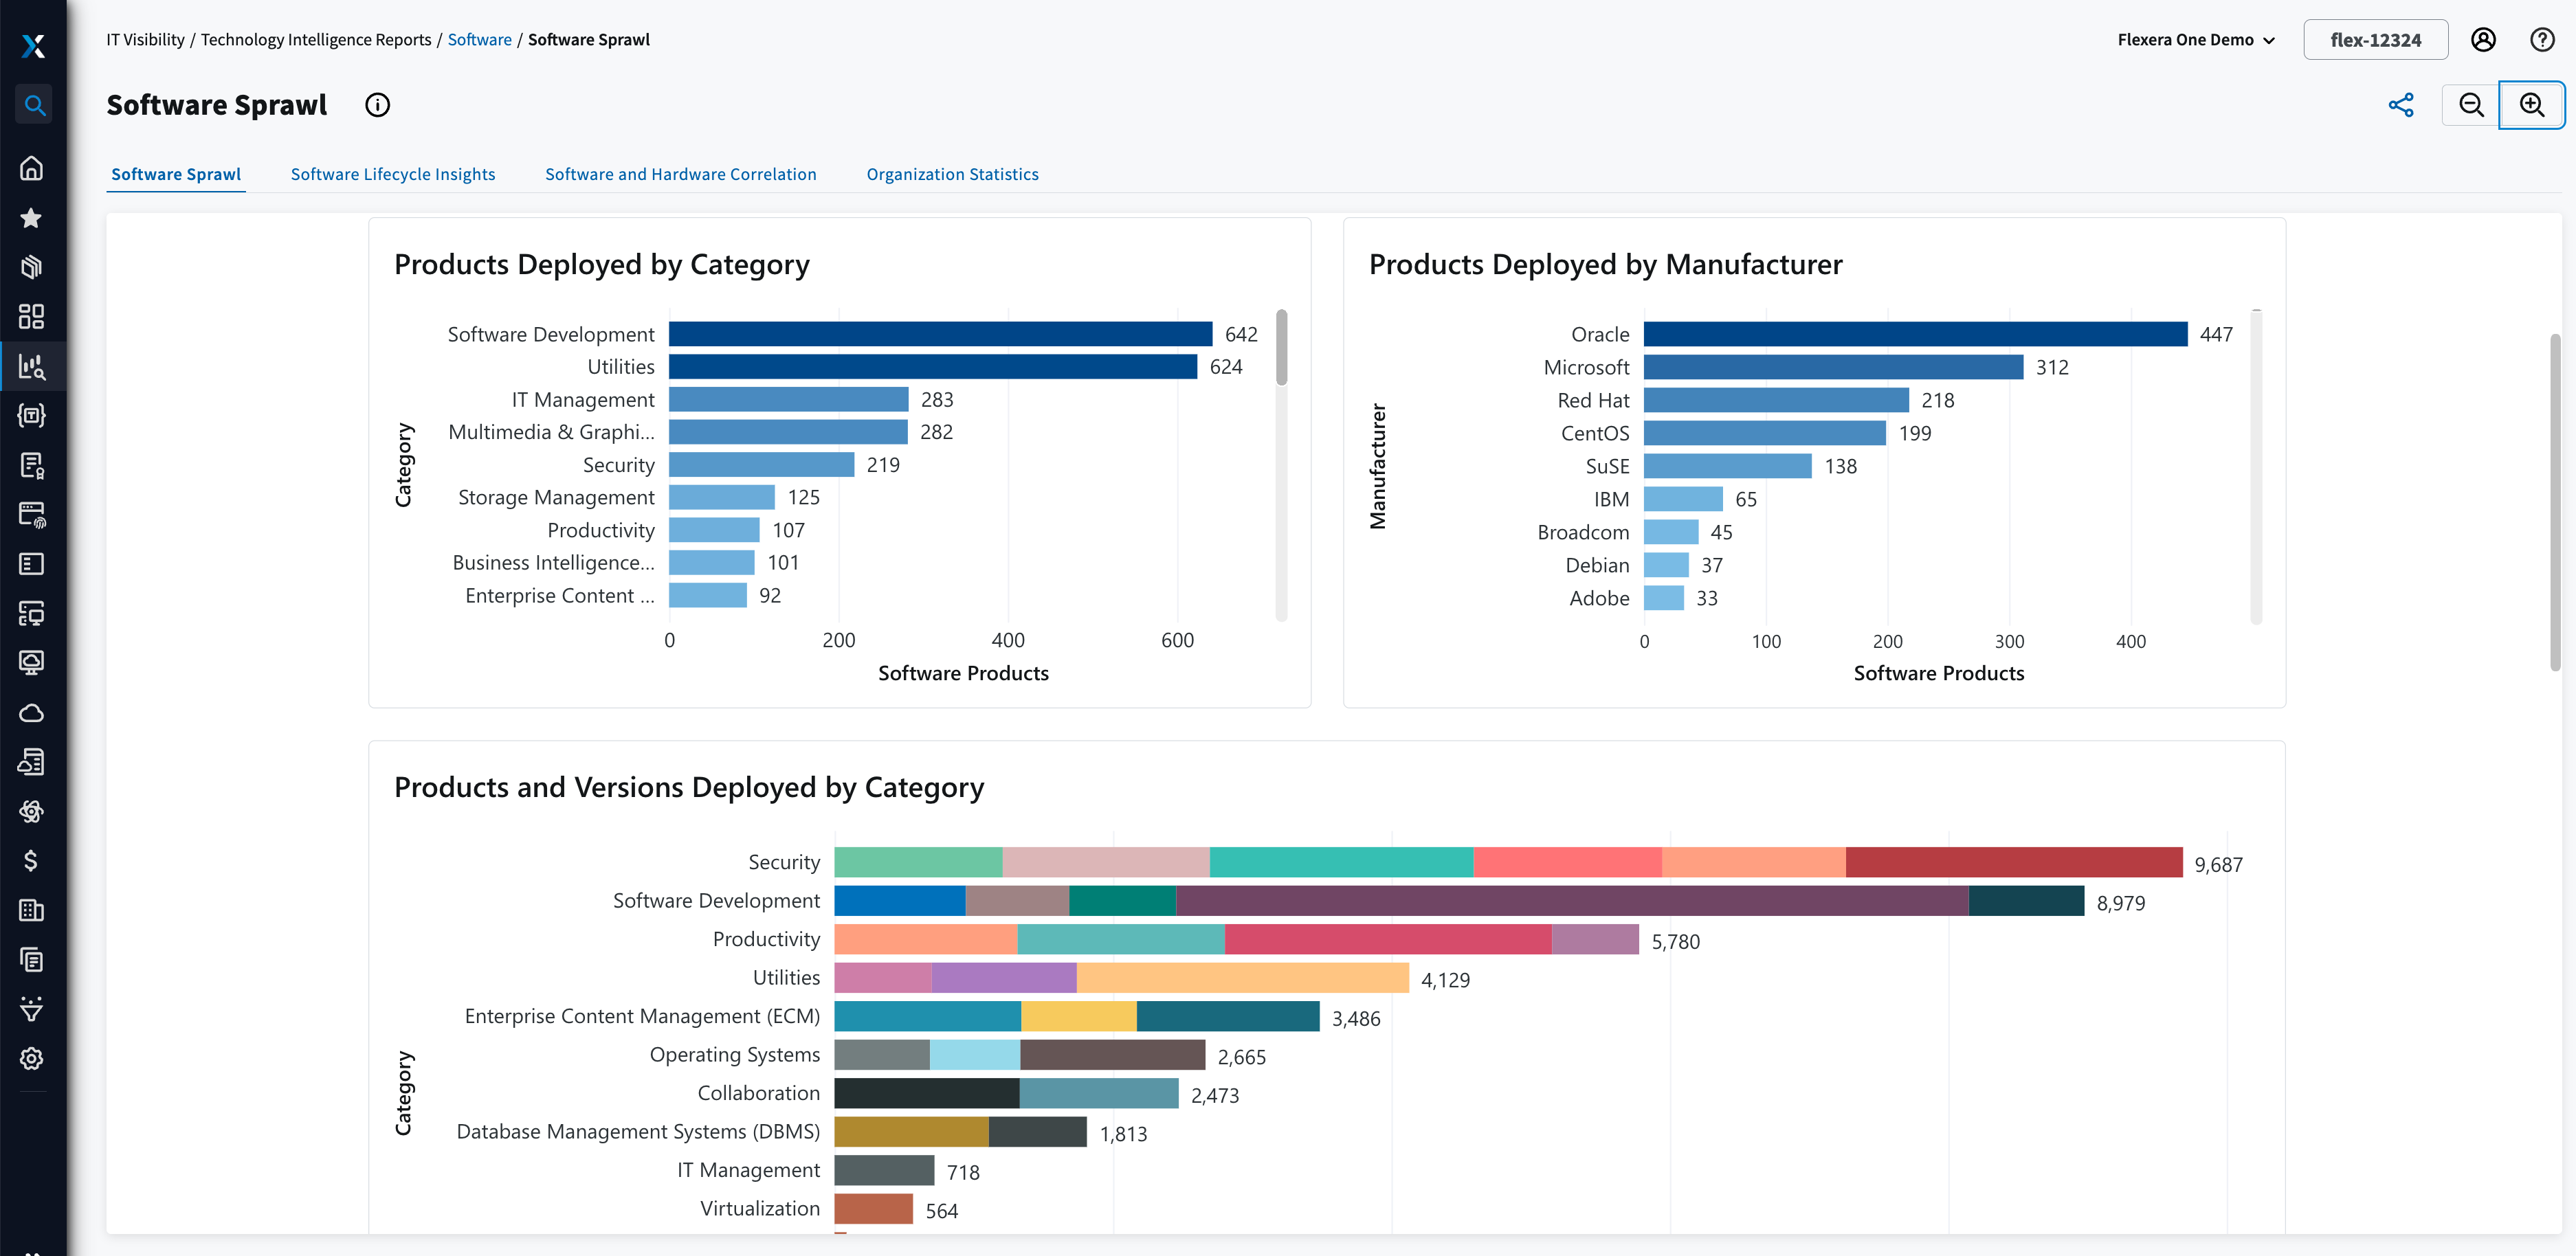
Task: Toggle the zoom out magnifier button
Action: [x=2471, y=104]
